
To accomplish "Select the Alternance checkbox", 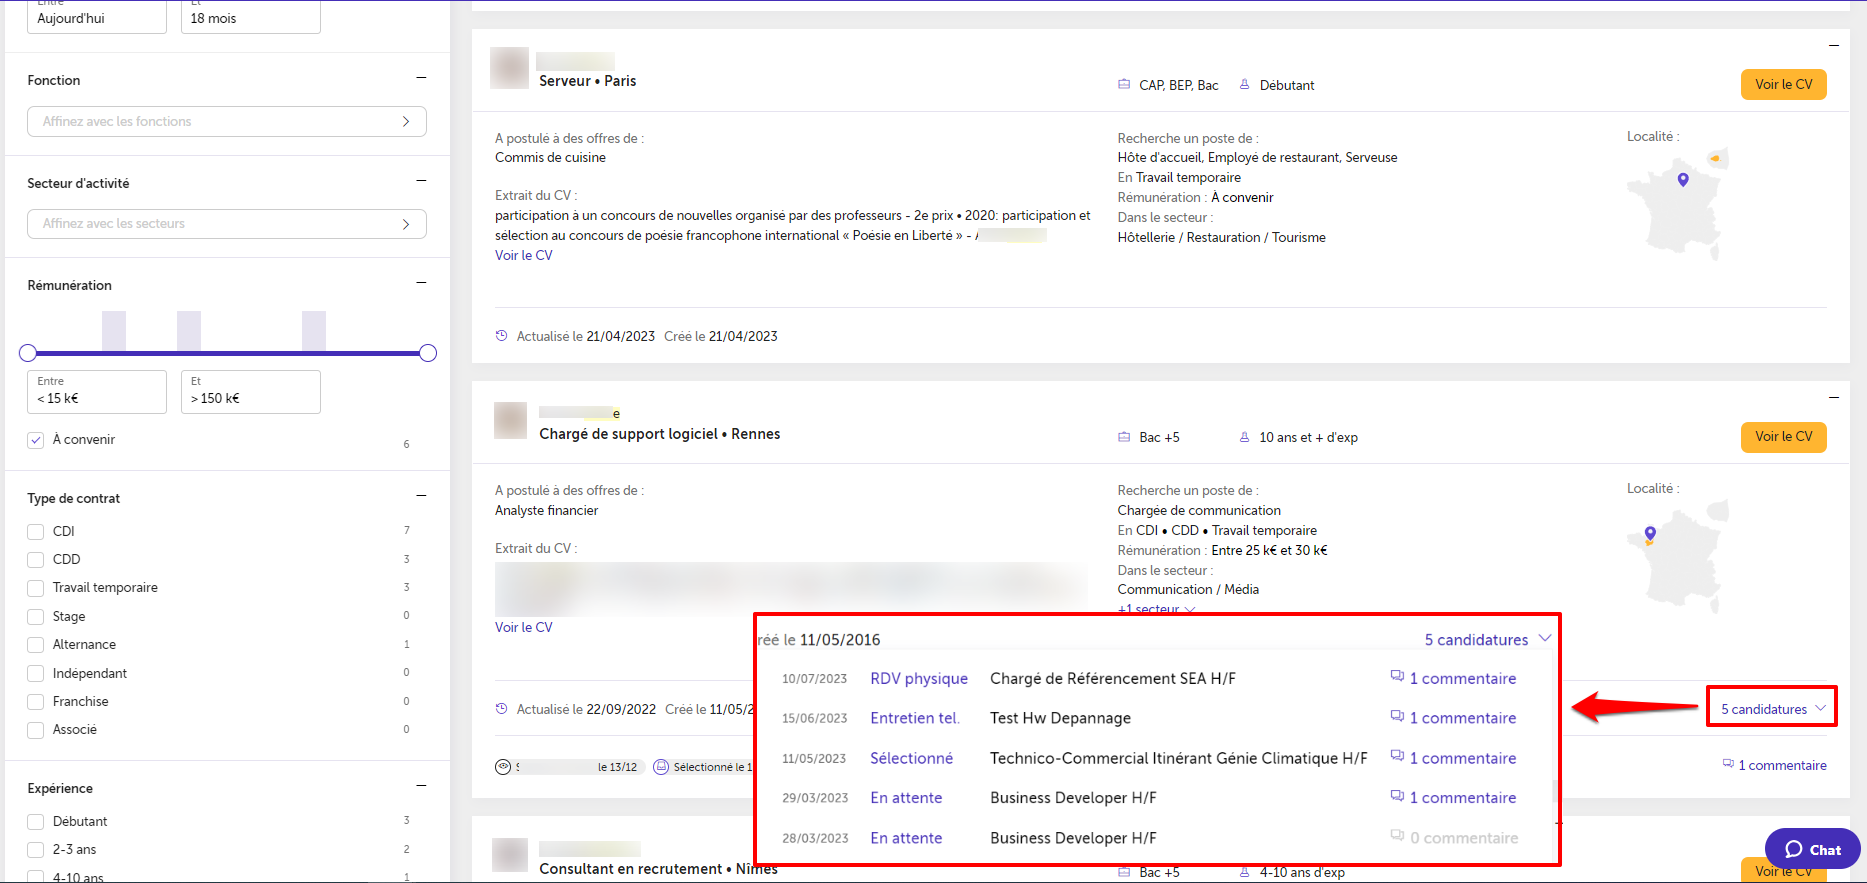I will click(x=36, y=645).
